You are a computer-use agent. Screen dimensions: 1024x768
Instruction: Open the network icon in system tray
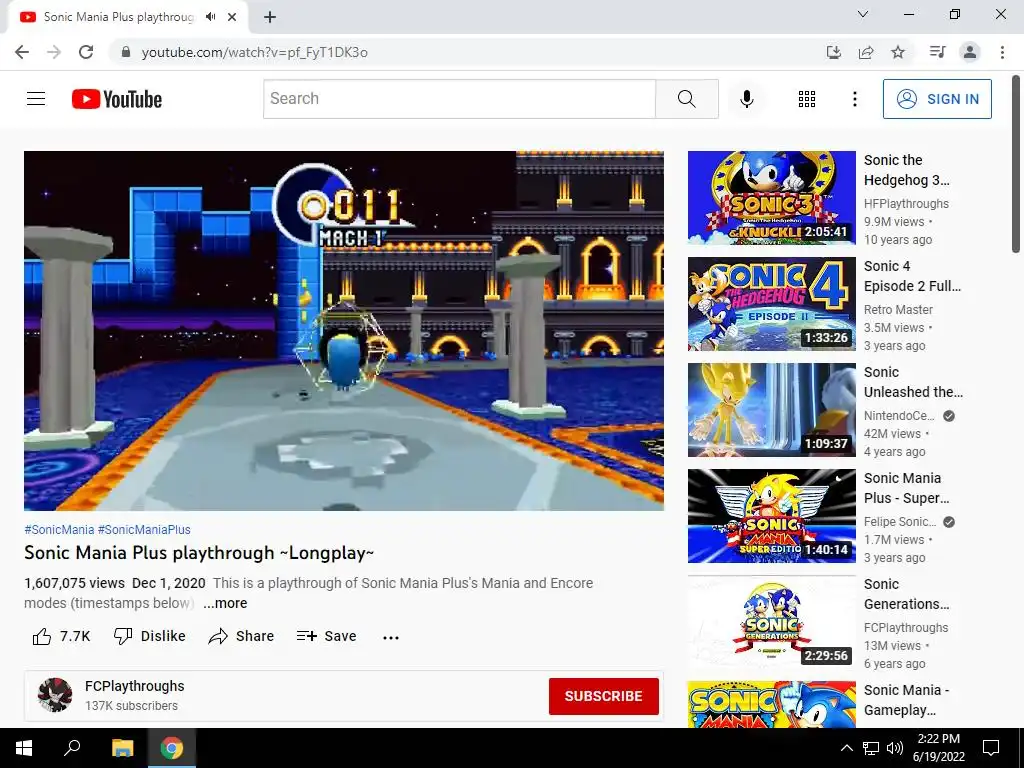(x=871, y=748)
